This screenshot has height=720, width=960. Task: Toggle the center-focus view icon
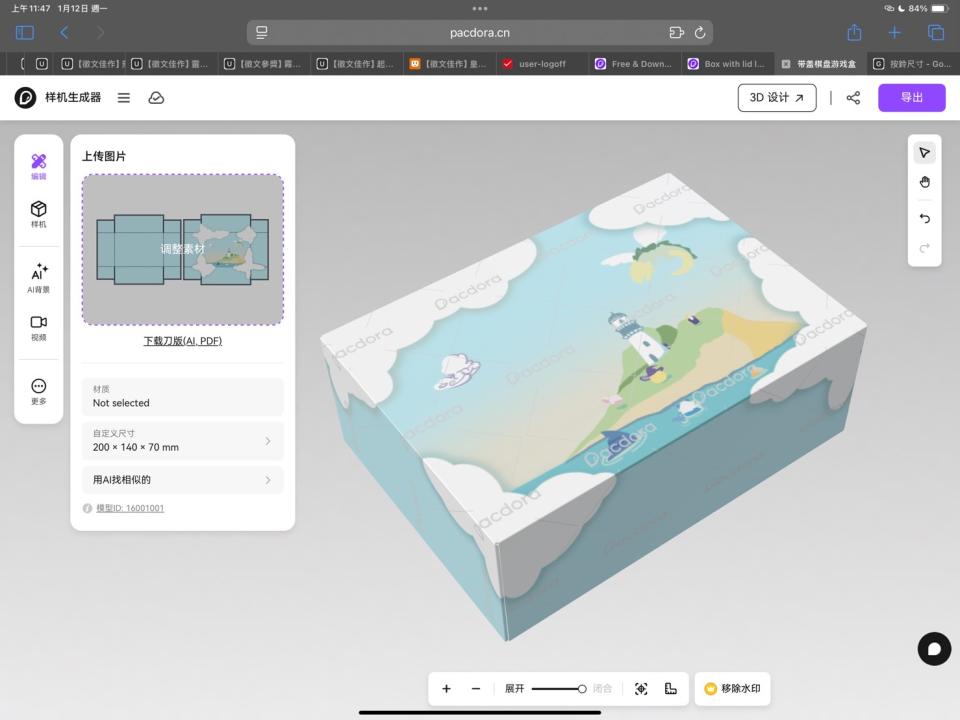click(x=641, y=689)
